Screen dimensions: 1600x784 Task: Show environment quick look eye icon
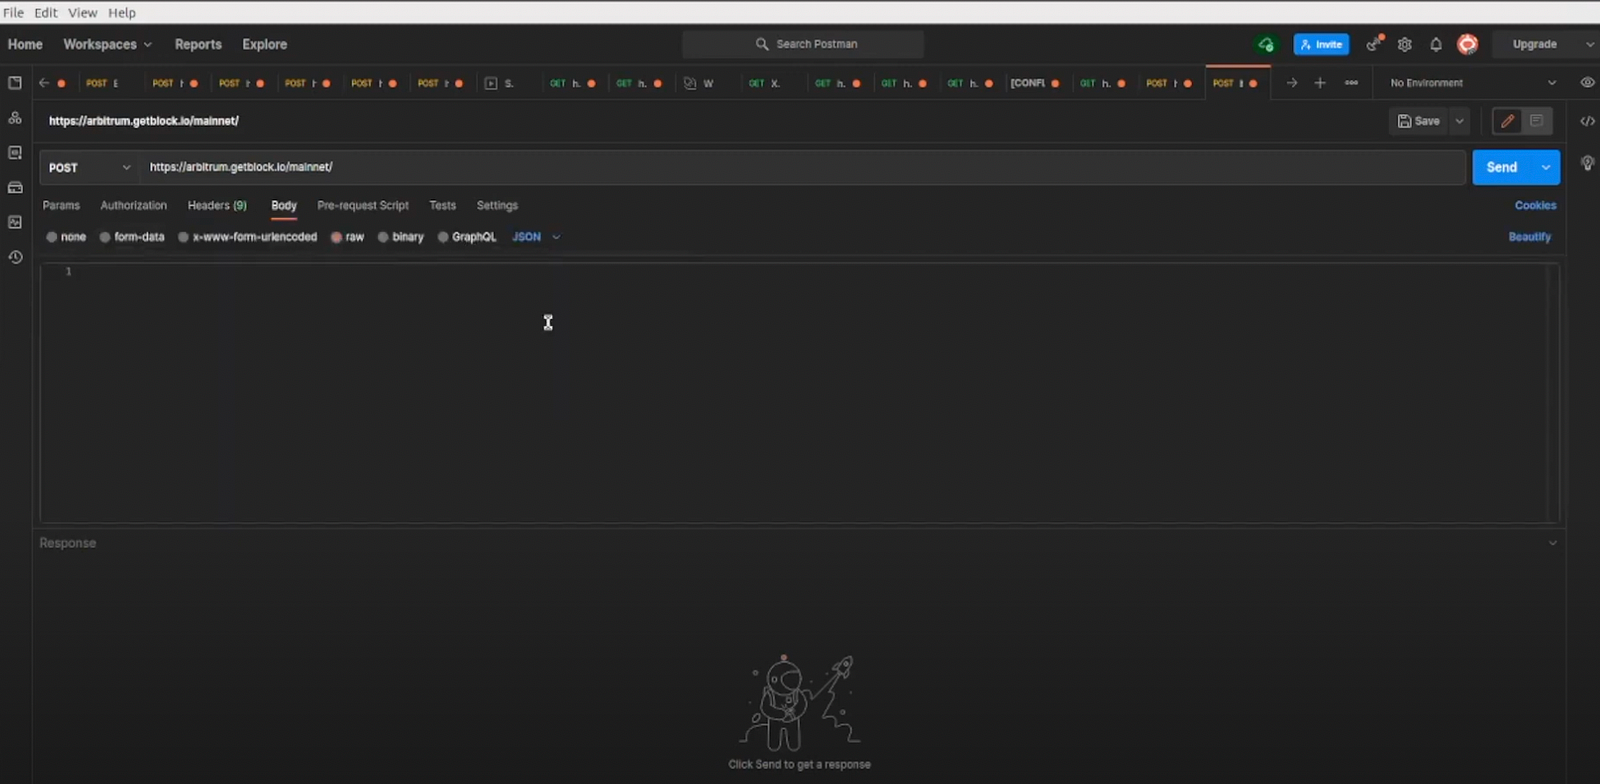pyautogui.click(x=1587, y=83)
